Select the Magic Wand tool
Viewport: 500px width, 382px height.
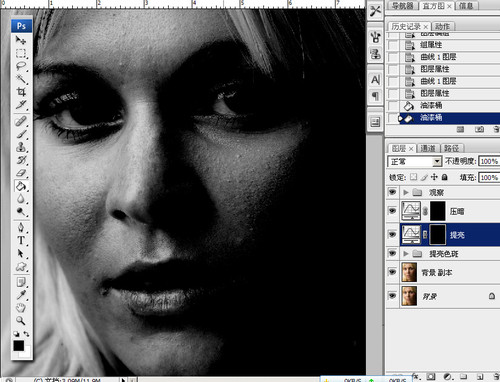(x=21, y=79)
